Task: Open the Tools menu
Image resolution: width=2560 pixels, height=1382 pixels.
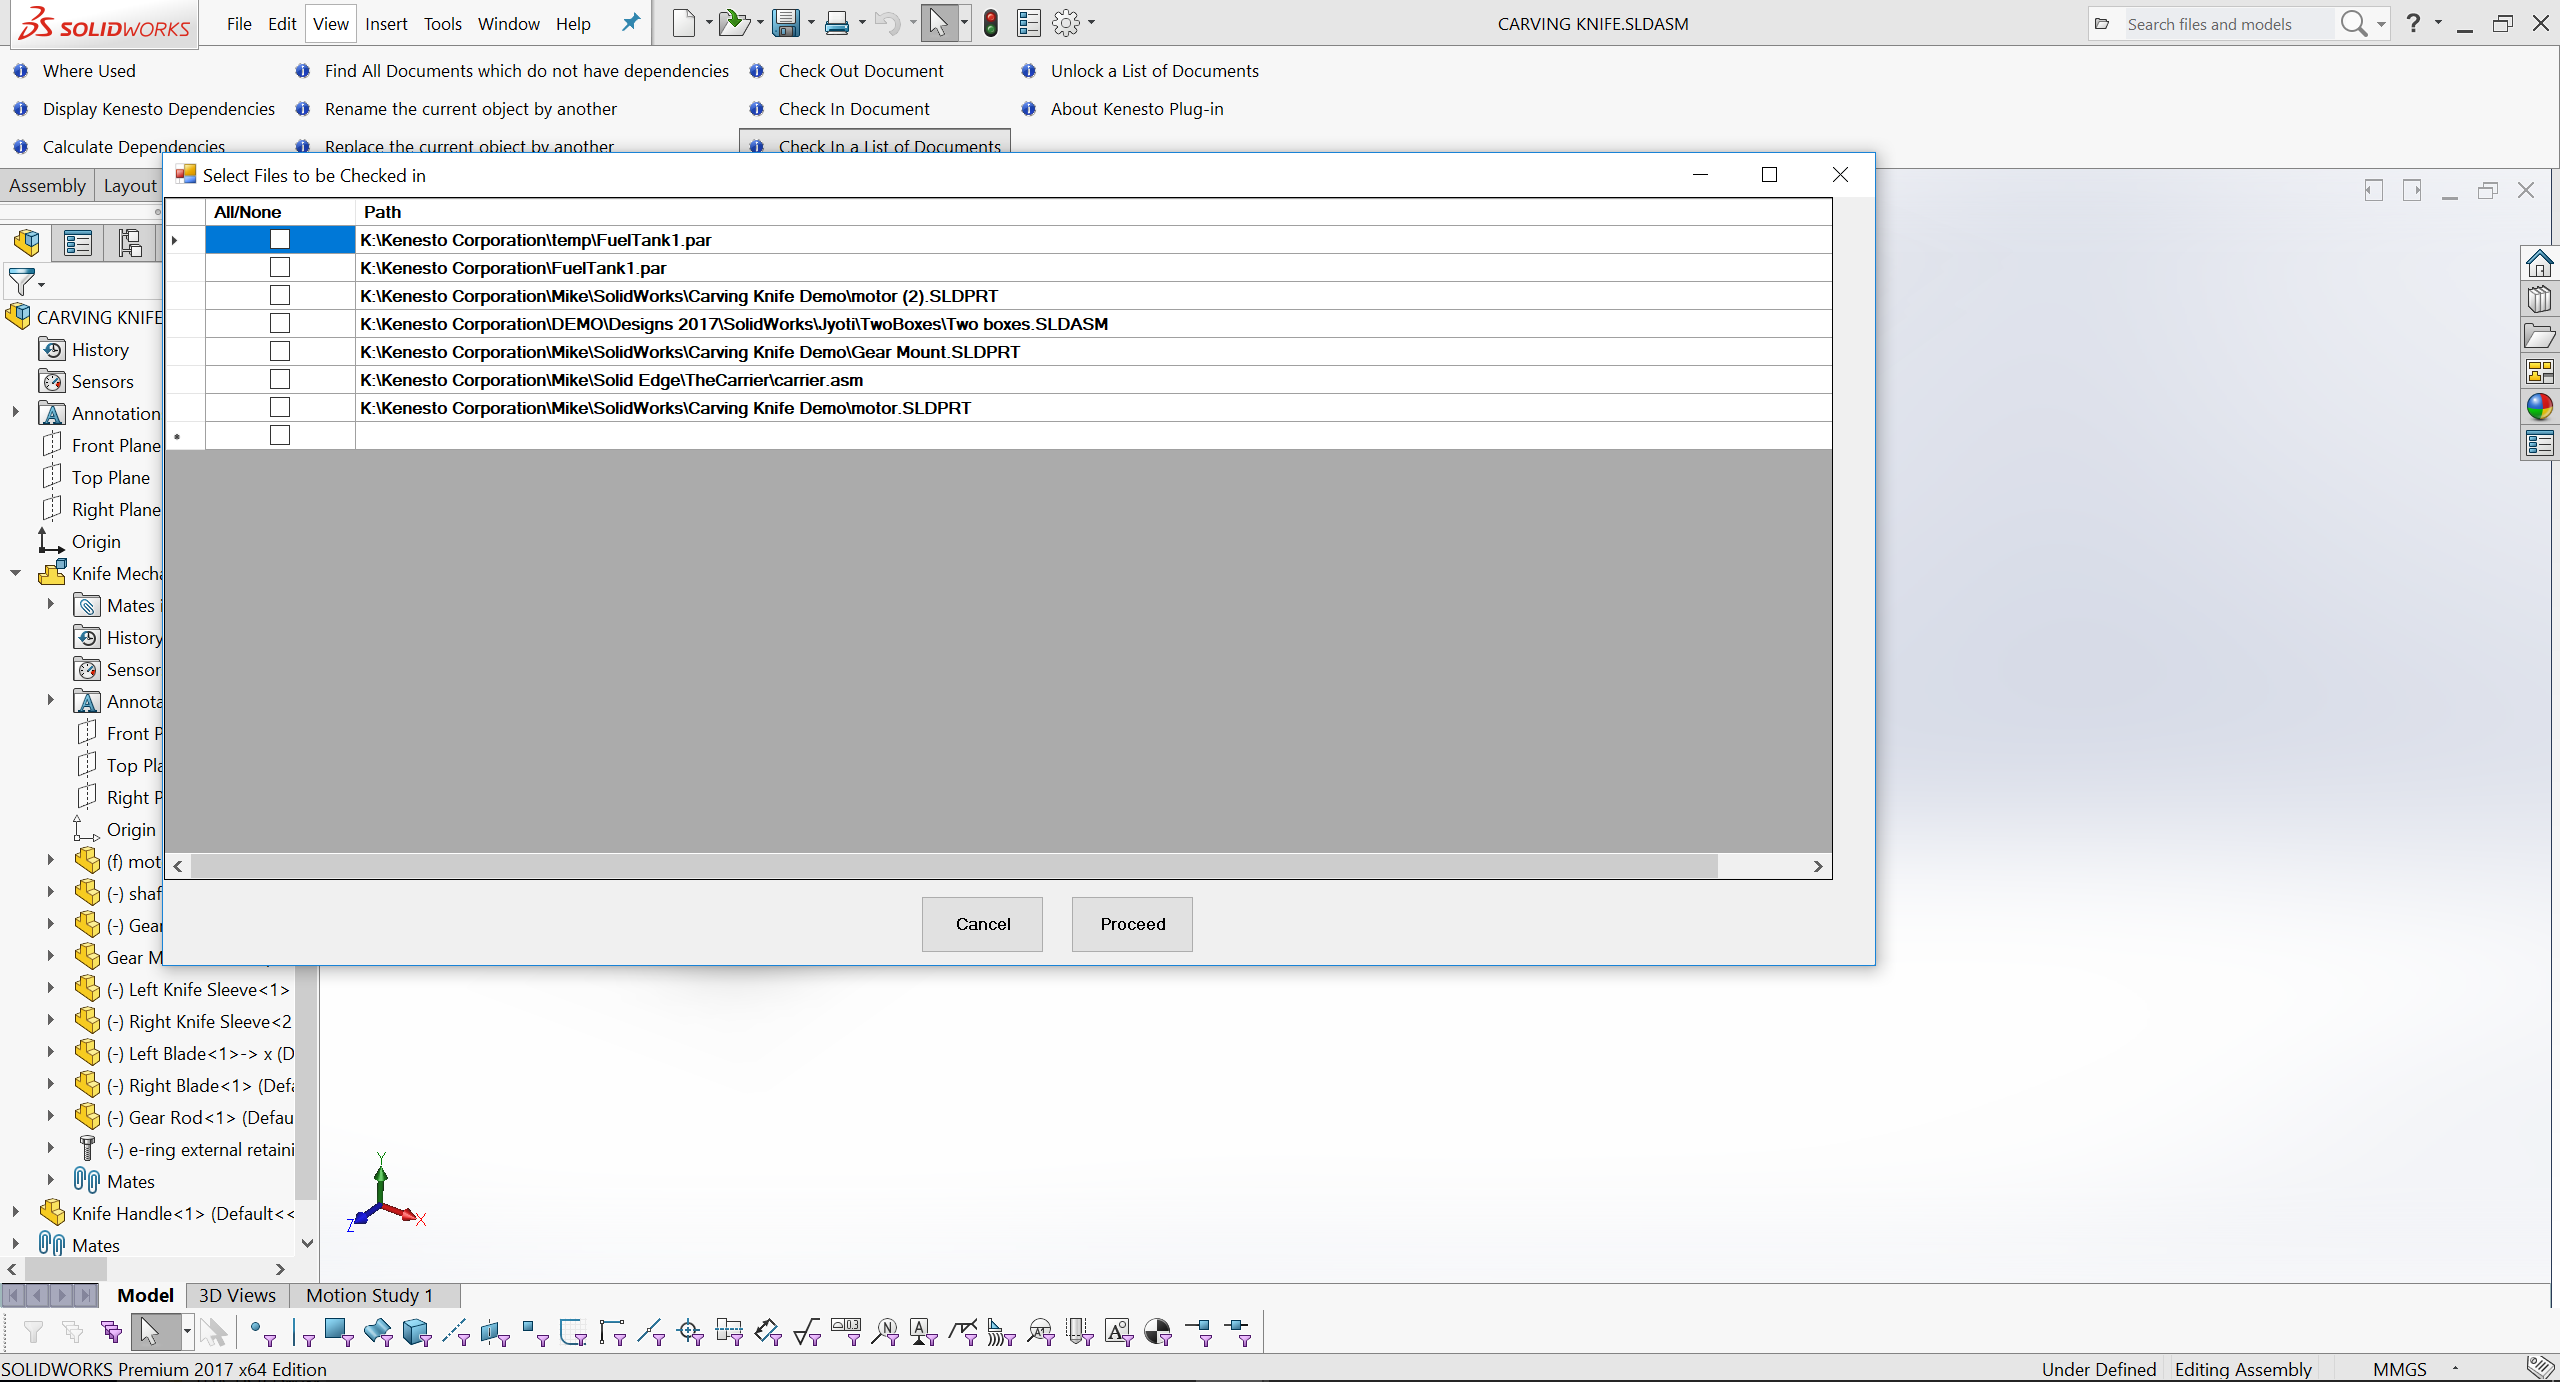Action: pos(442,24)
